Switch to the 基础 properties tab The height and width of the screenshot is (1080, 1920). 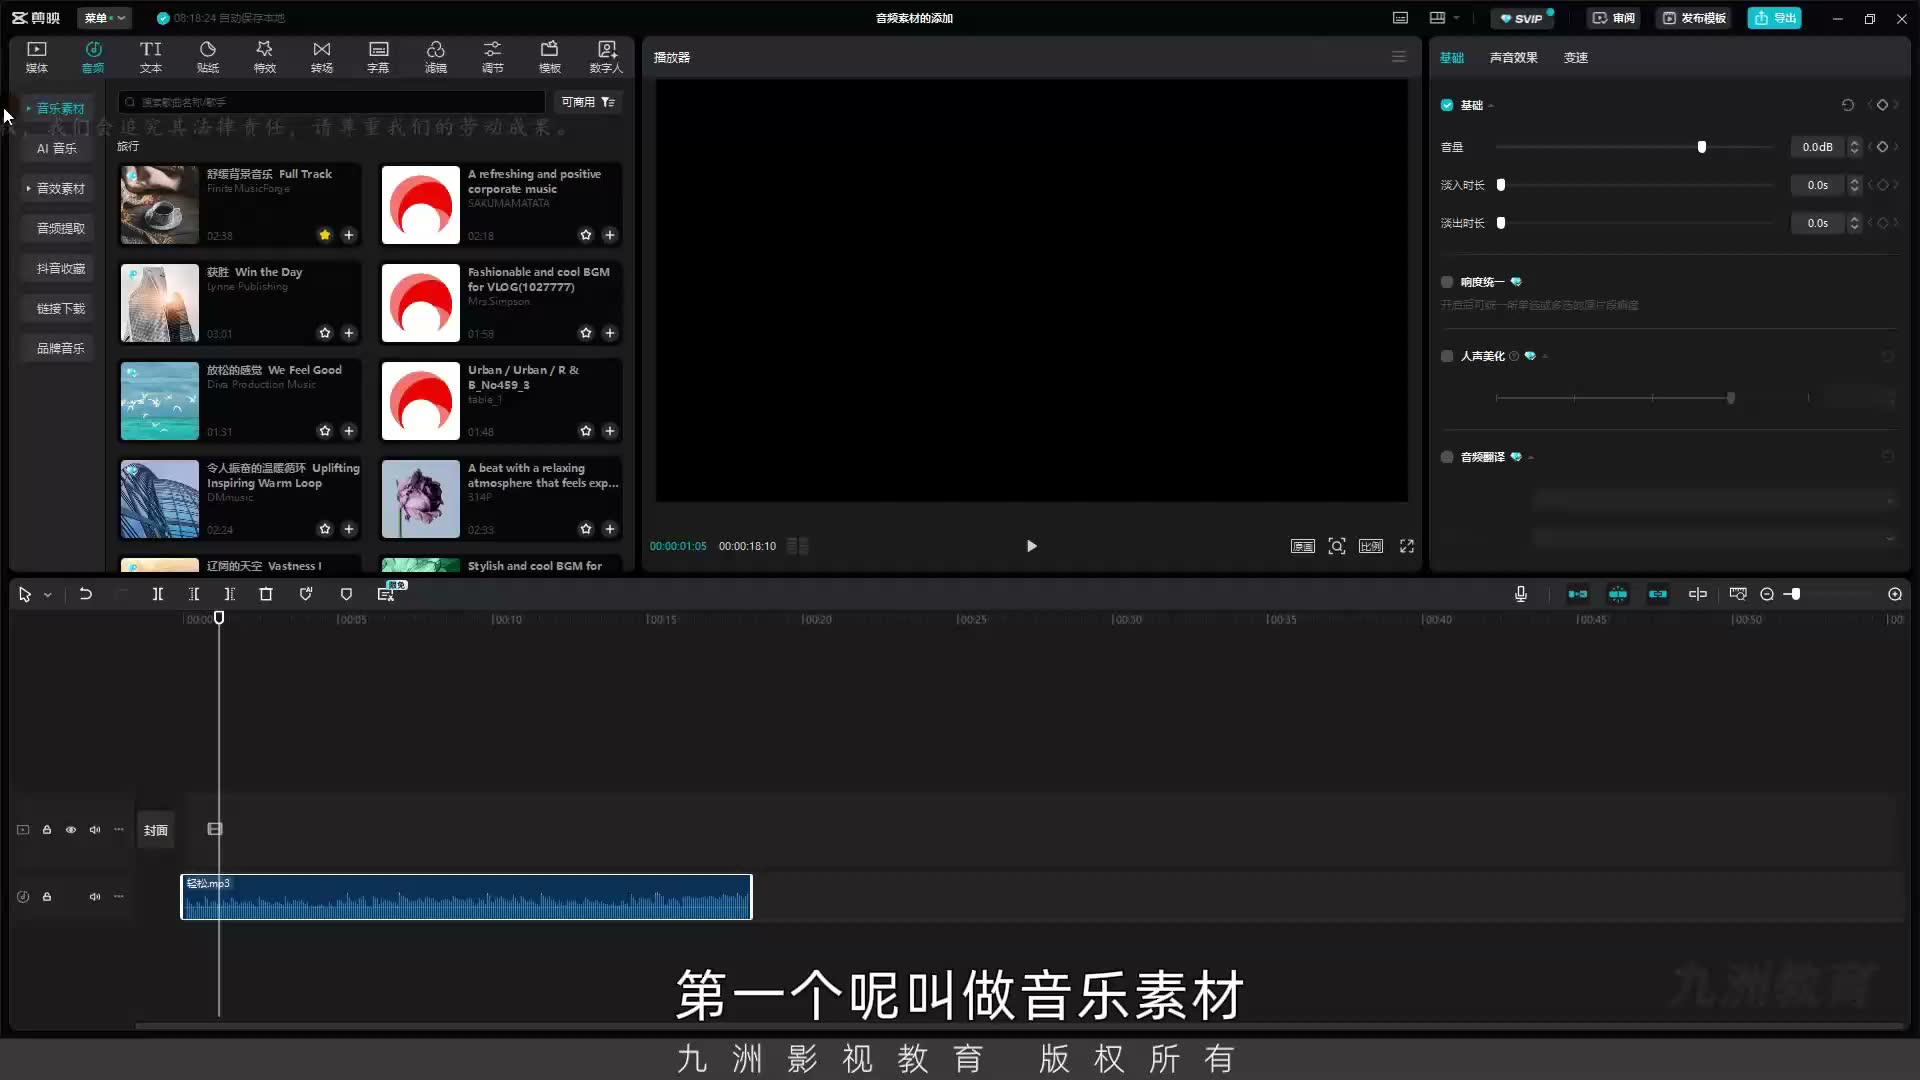1452,58
